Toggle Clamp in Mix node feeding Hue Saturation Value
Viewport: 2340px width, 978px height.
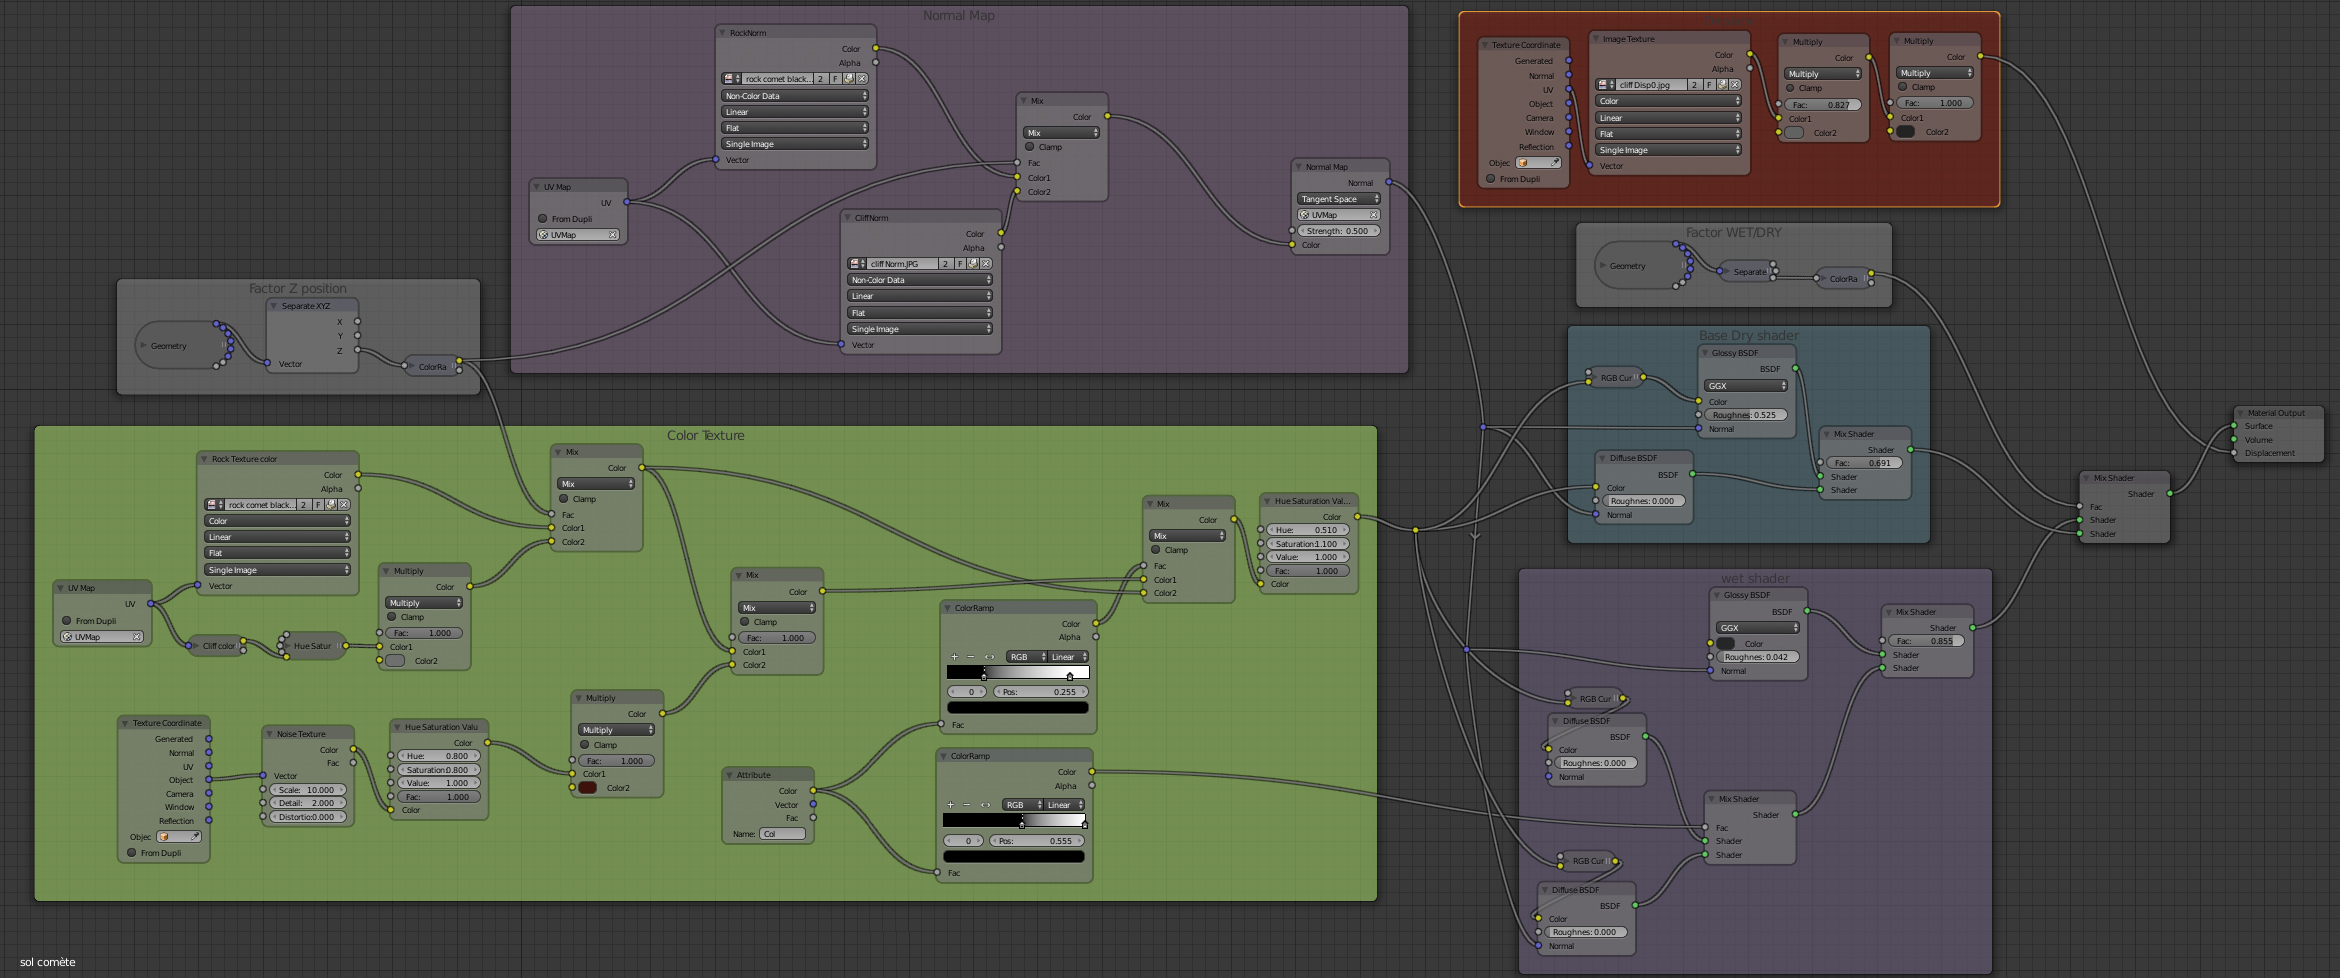click(1156, 550)
